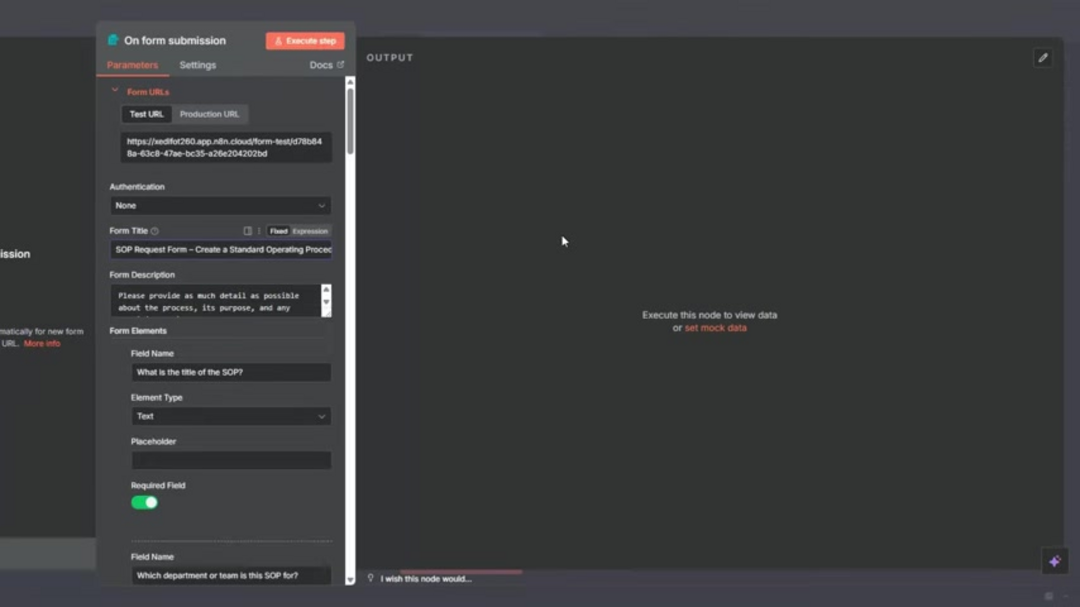1080x607 pixels.
Task: Disable the Required Field toggle
Action: [x=143, y=502]
